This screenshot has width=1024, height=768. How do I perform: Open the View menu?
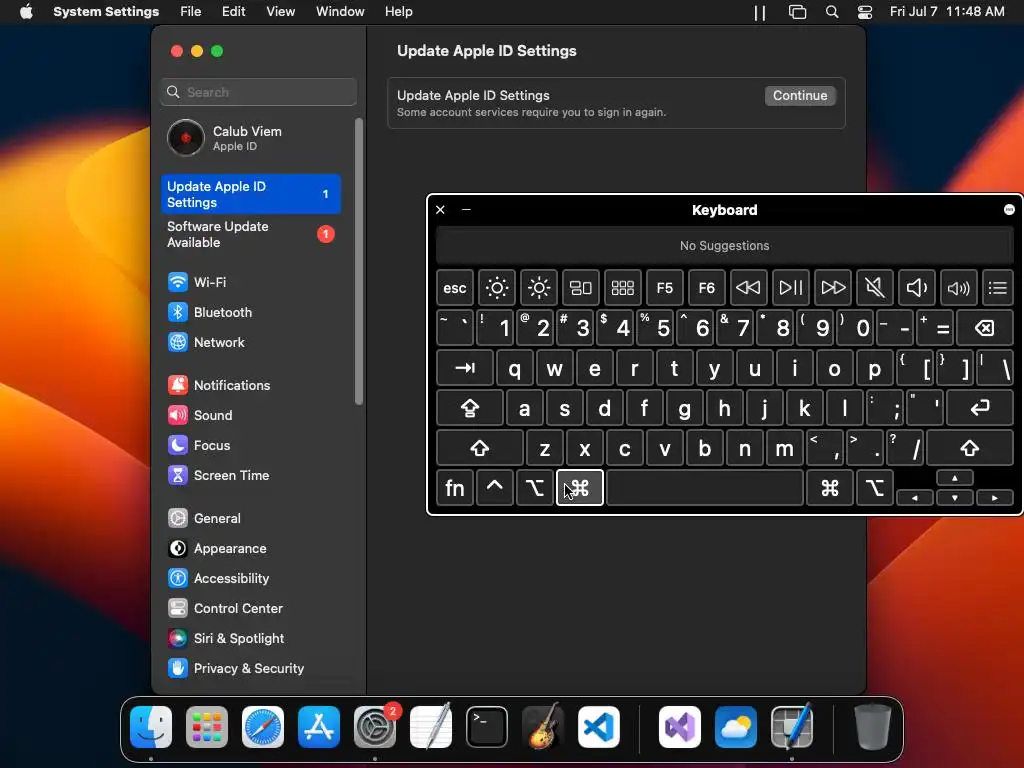pos(281,12)
